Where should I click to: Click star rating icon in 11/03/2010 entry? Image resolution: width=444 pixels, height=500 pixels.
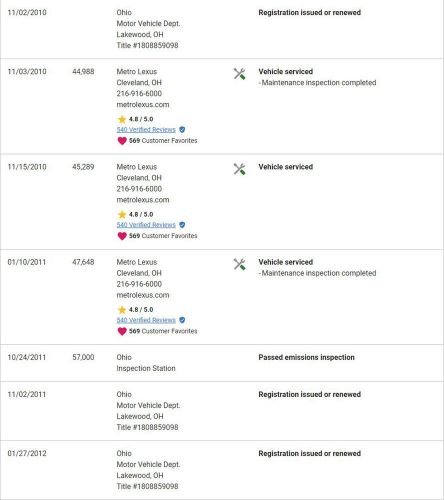(x=122, y=119)
